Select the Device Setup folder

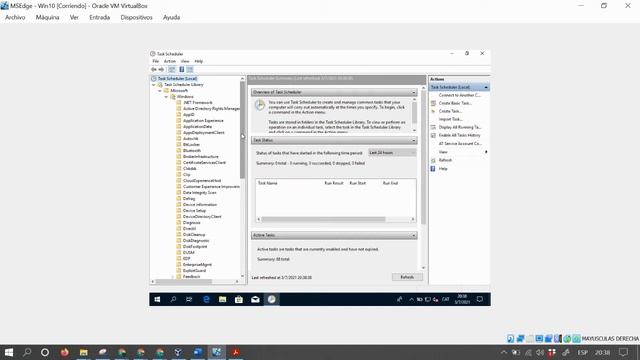point(194,211)
